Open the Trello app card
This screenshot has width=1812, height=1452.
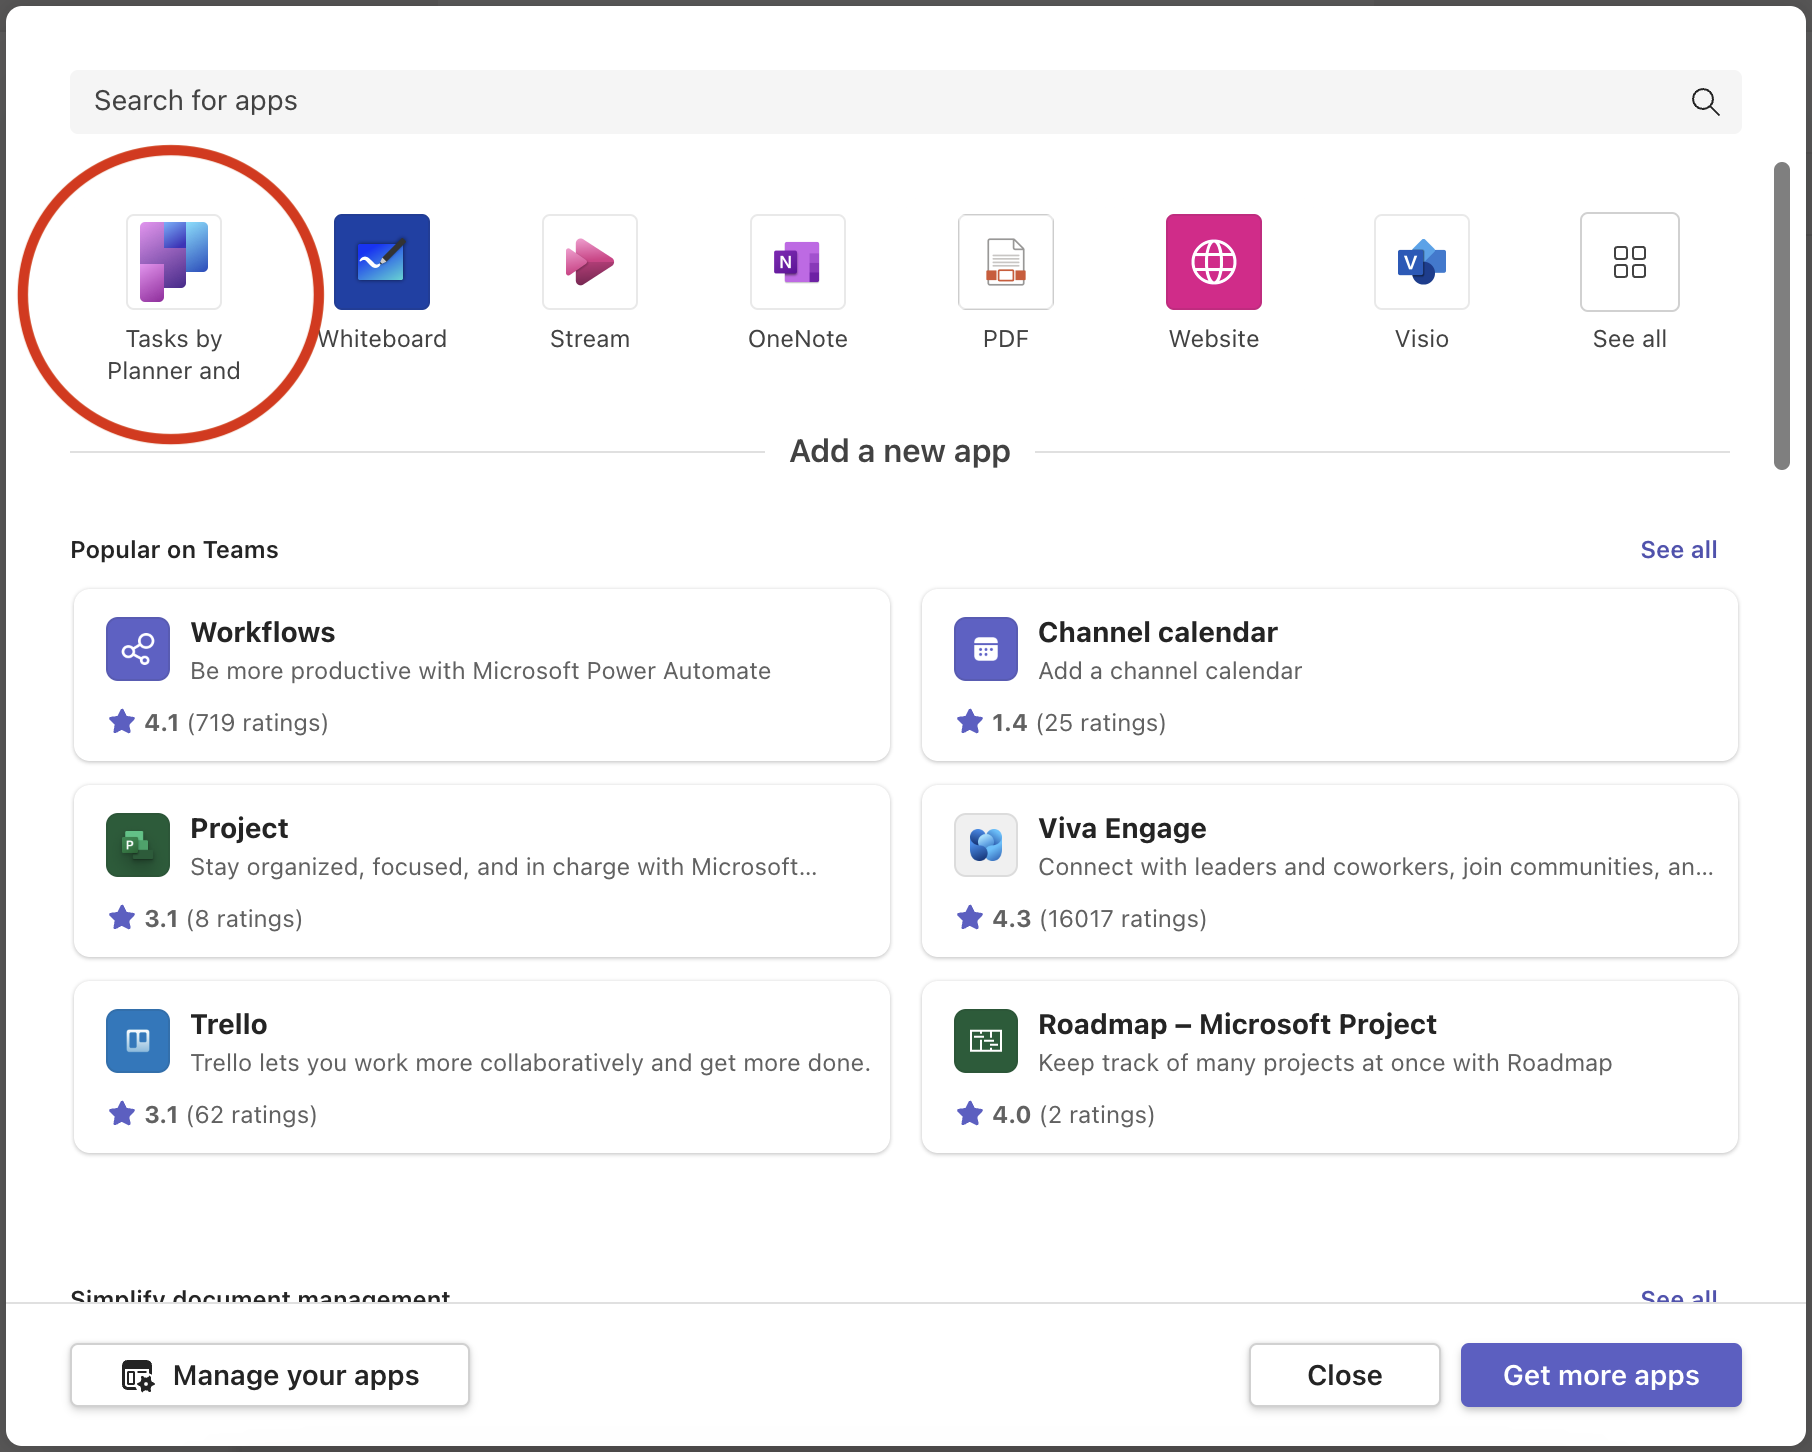coord(481,1067)
